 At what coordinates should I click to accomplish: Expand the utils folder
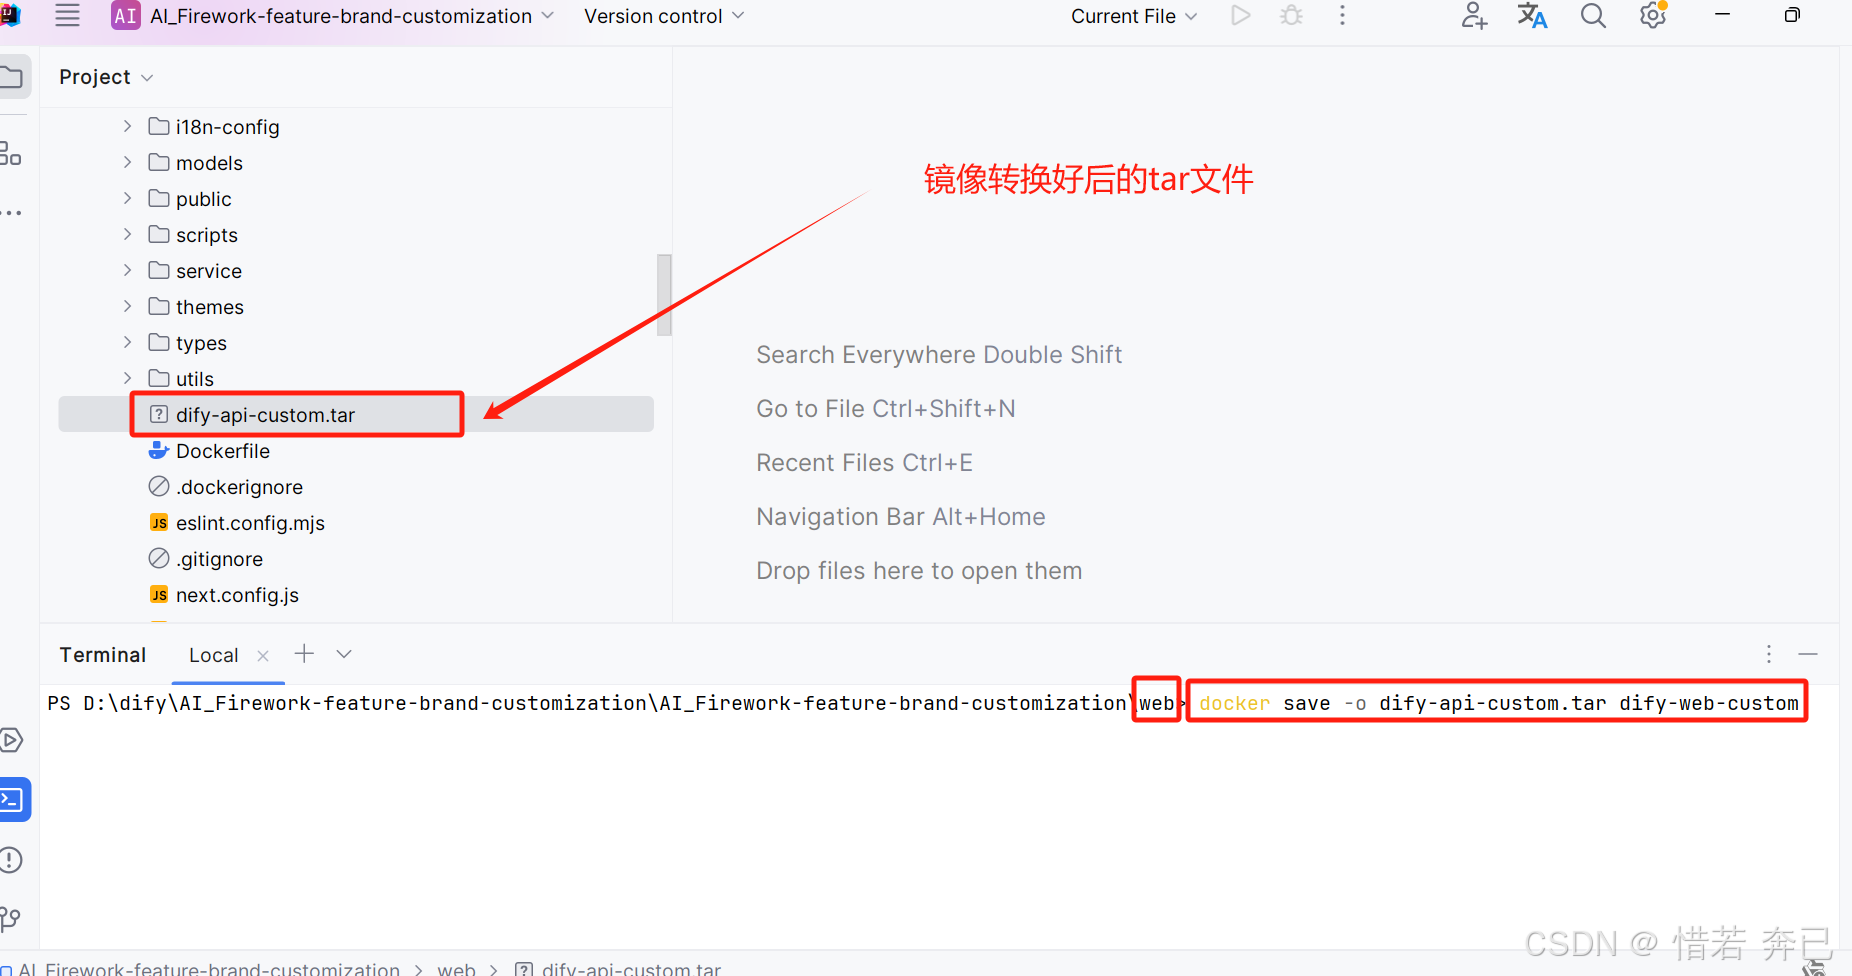click(x=126, y=378)
